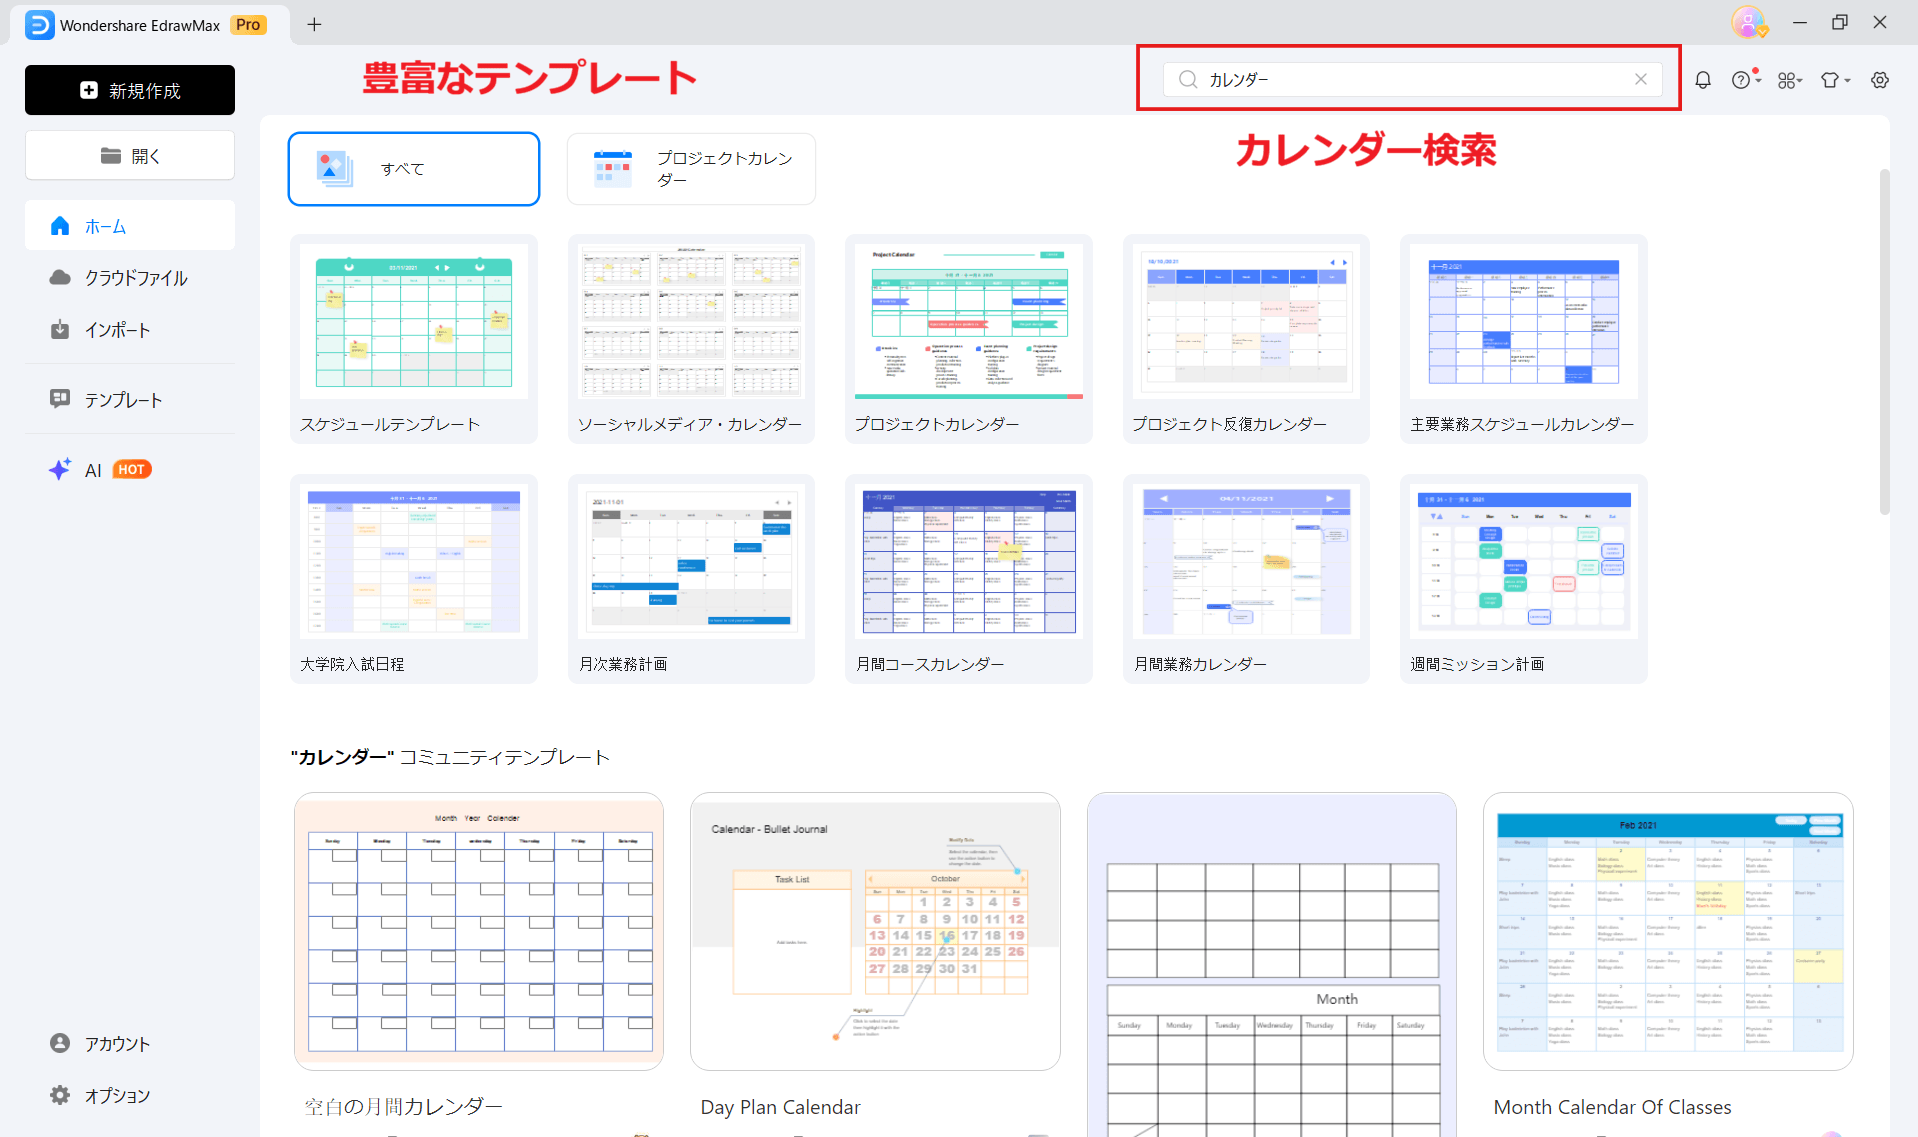Click the settings gear in the top bar

pos(1881,79)
